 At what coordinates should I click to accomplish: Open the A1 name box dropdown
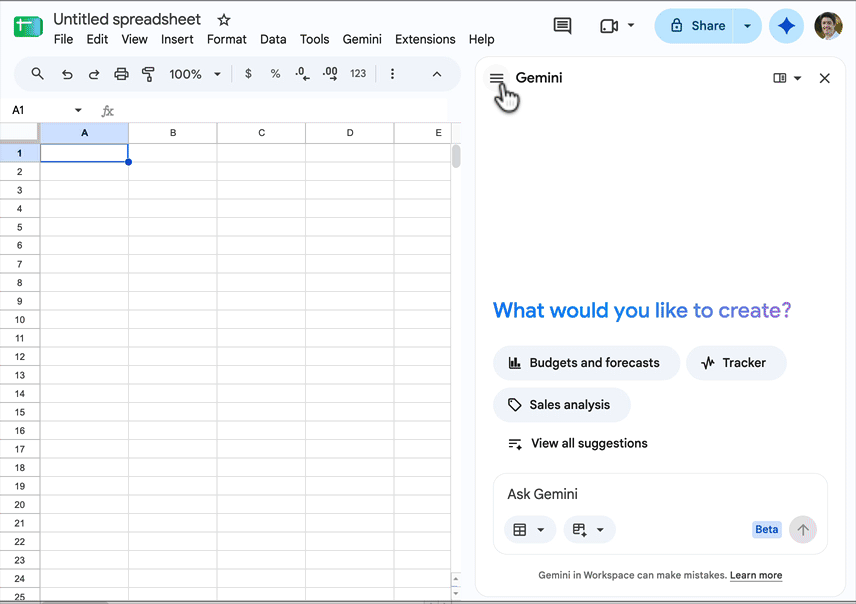tap(78, 110)
